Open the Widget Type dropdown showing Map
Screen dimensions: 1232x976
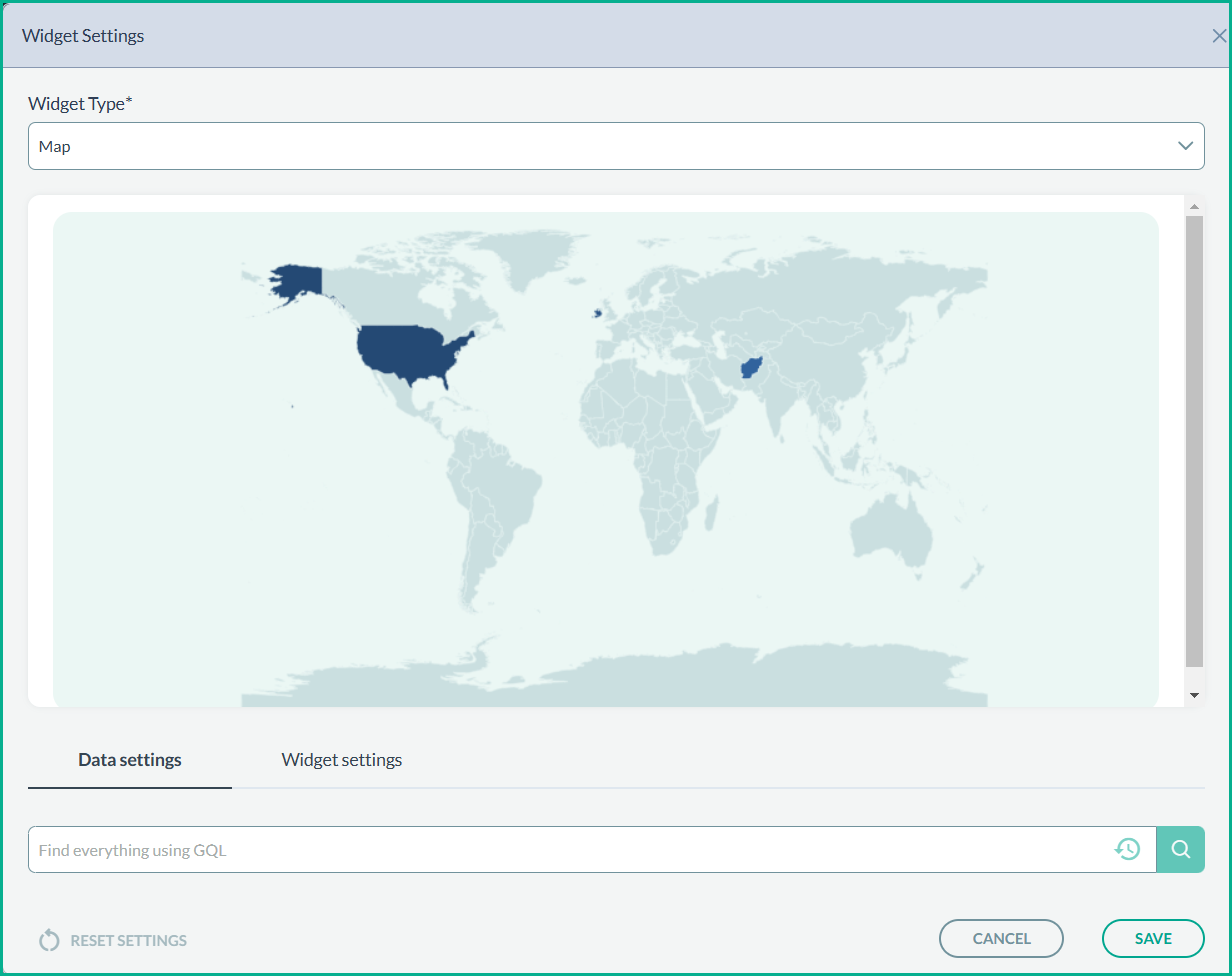coord(600,146)
